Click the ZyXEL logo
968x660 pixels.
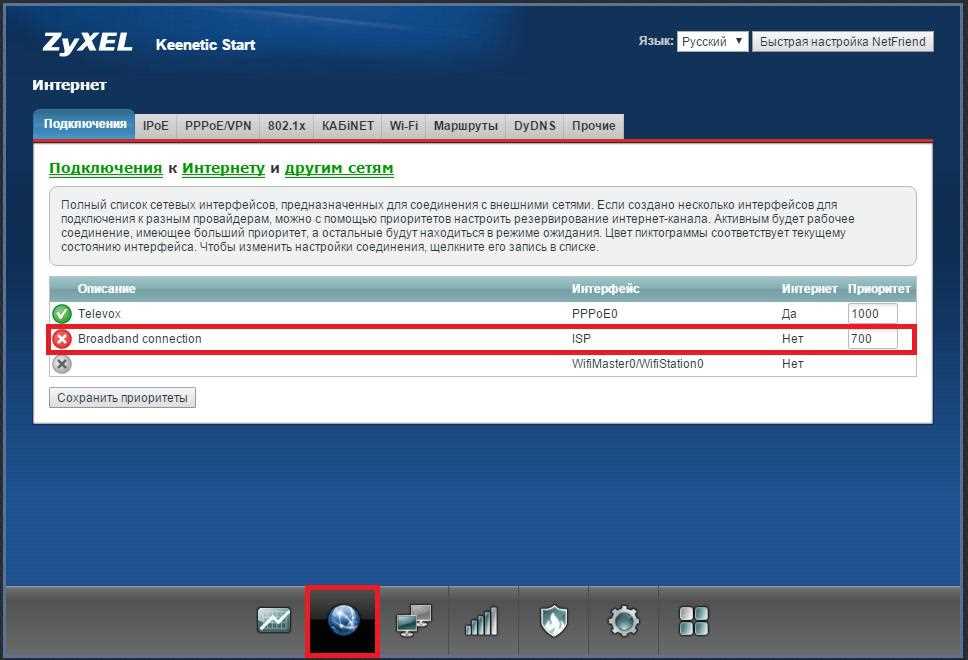(x=87, y=43)
